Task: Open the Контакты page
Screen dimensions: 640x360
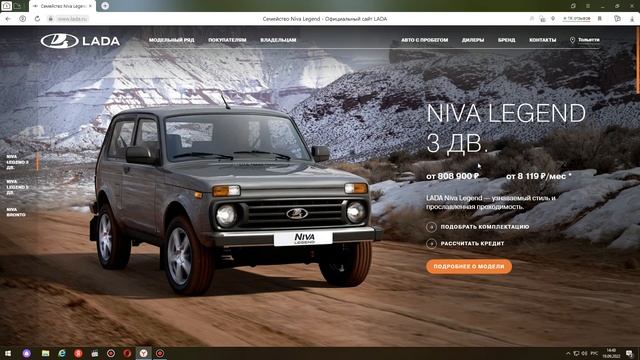Action: [542, 40]
